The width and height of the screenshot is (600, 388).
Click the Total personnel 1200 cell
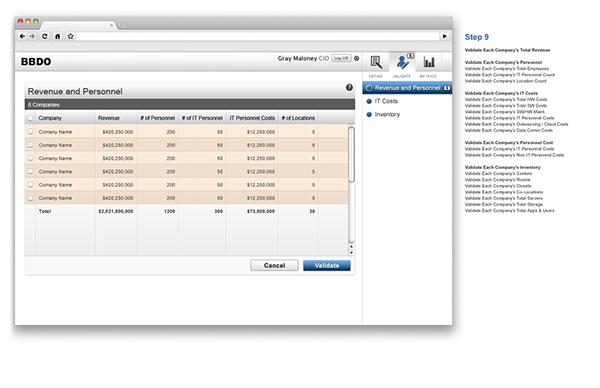coord(169,211)
